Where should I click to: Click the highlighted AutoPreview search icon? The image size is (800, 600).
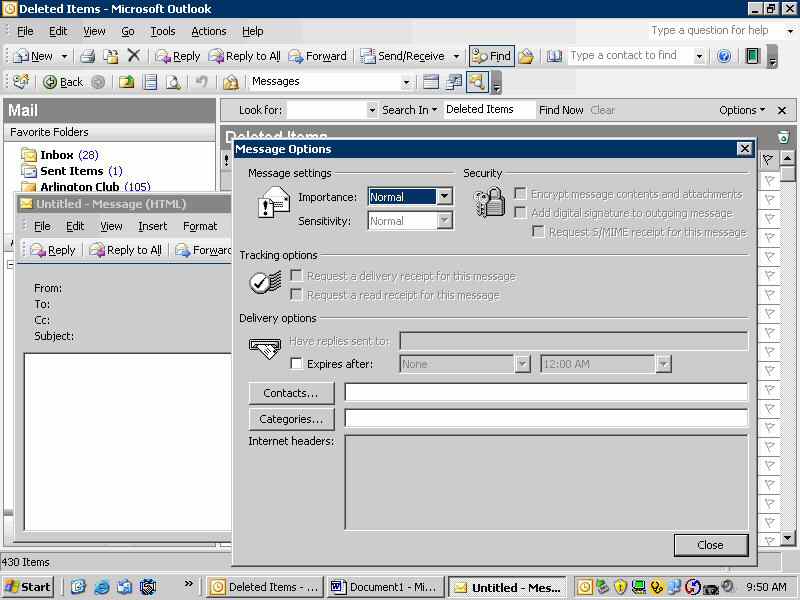[x=477, y=82]
